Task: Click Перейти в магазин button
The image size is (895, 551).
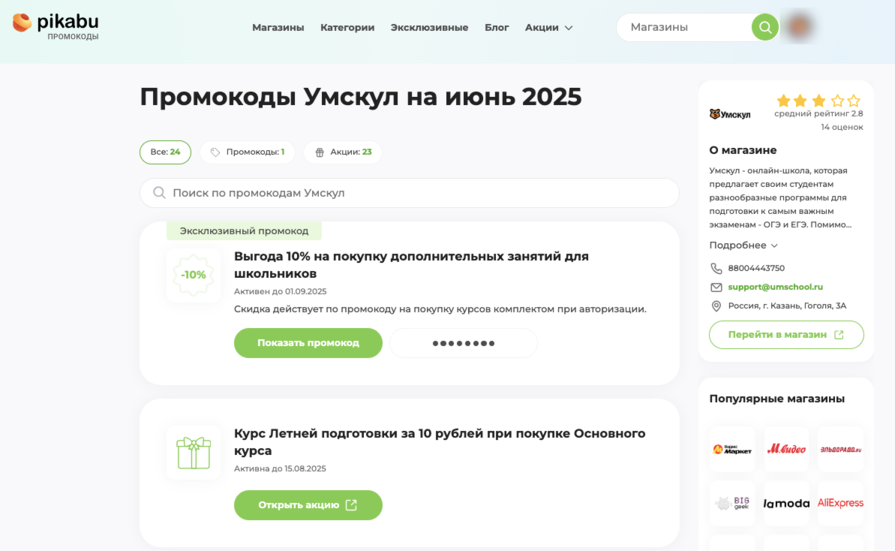Action: point(786,335)
